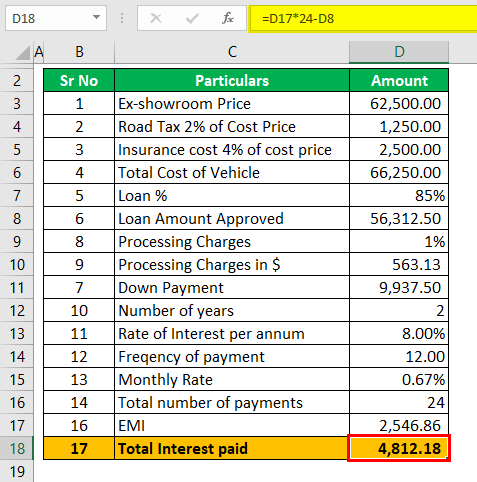The width and height of the screenshot is (477, 482).
Task: Click the Number of years cell
Action: [x=232, y=311]
